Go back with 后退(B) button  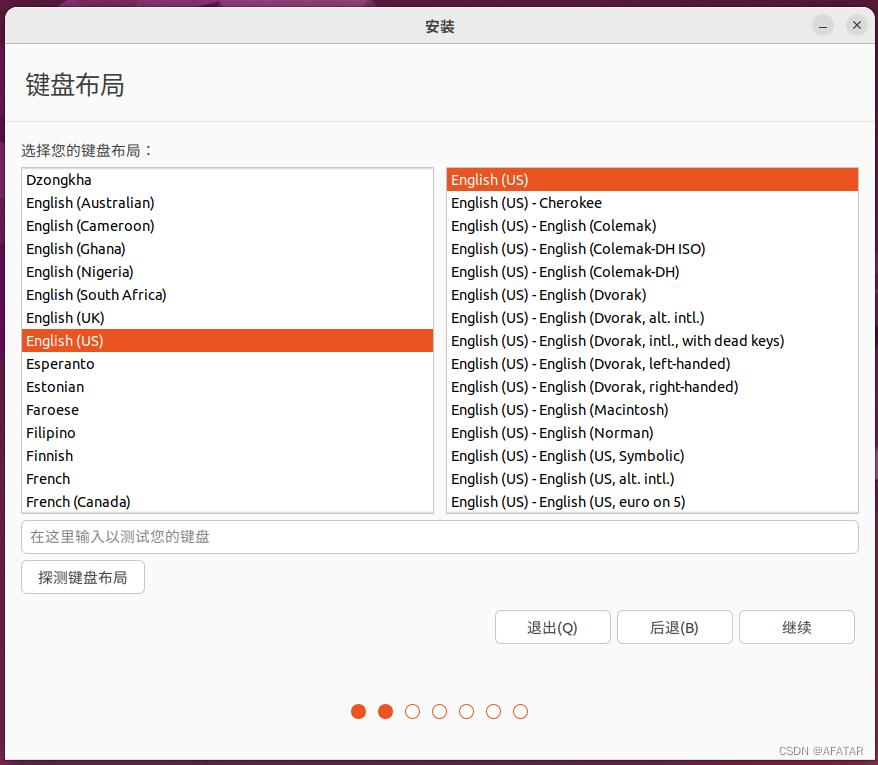[x=675, y=627]
